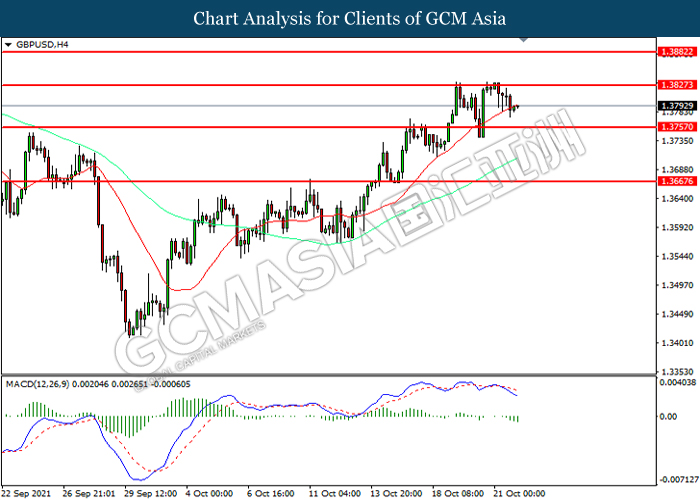Viewport: 700px width, 500px height.
Task: Click the 1.35920 price axis value
Action: pos(677,228)
